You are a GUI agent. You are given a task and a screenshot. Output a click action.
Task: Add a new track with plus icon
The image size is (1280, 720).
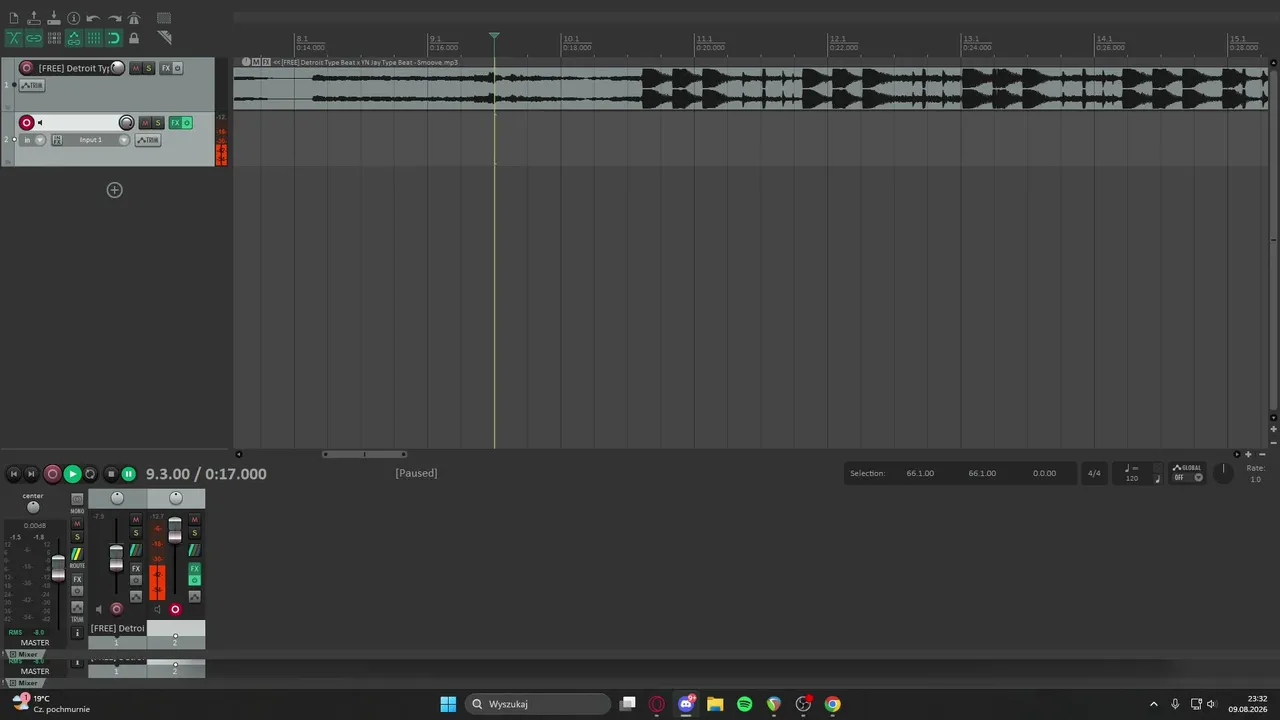coord(114,190)
